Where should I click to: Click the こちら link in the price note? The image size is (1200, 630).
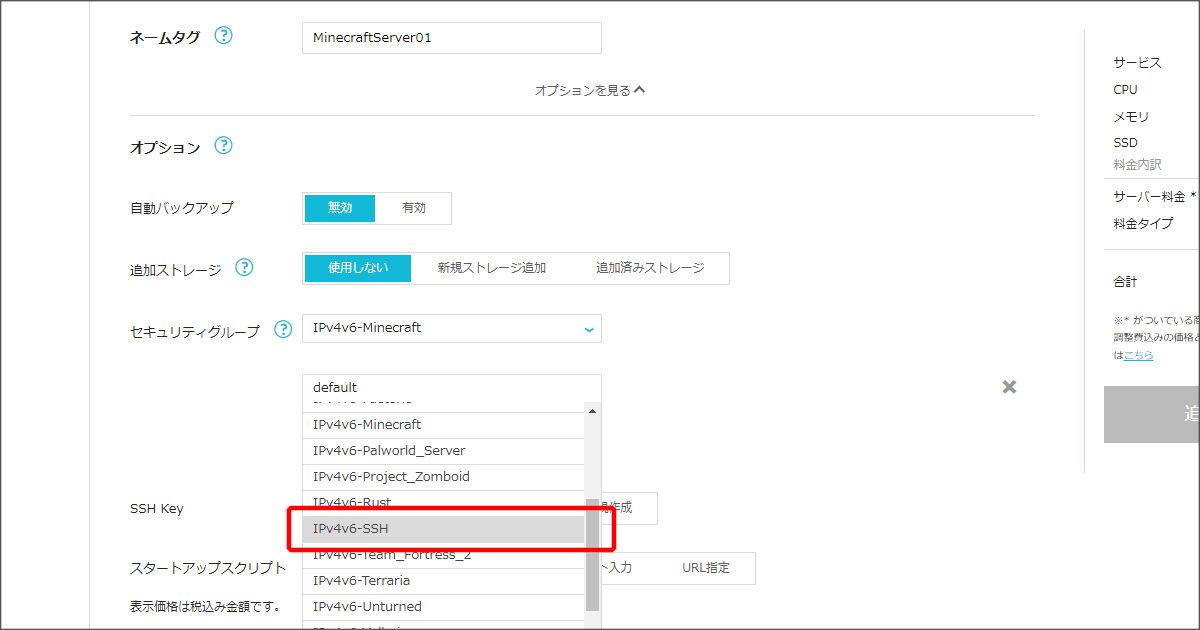point(1138,355)
